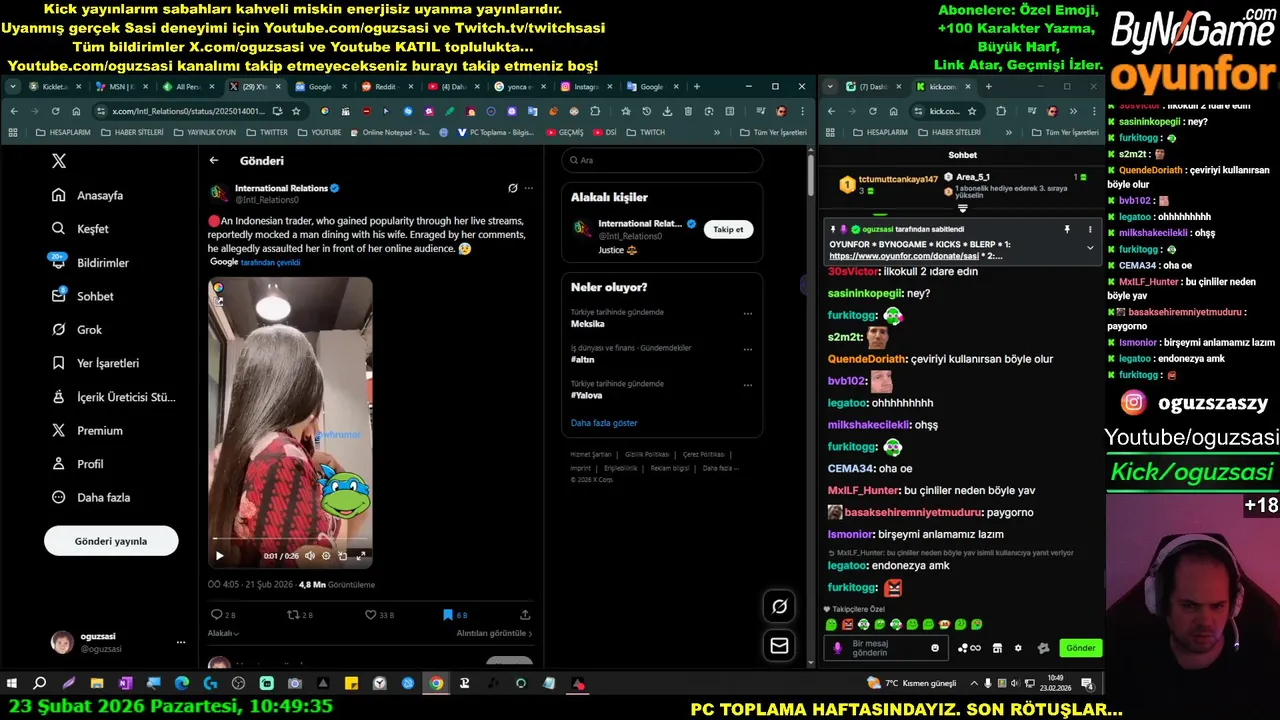Viewport: 1280px width, 720px height.
Task: Bookmark page star in X address bar
Action: [x=296, y=111]
